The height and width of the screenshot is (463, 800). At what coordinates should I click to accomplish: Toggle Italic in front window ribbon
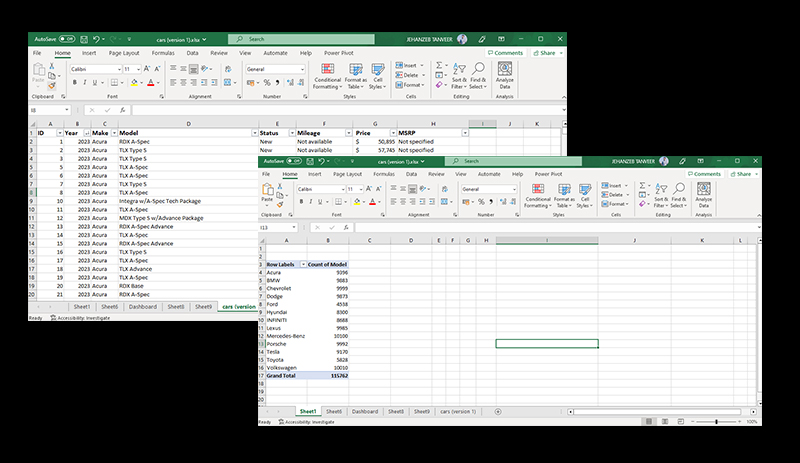point(311,202)
